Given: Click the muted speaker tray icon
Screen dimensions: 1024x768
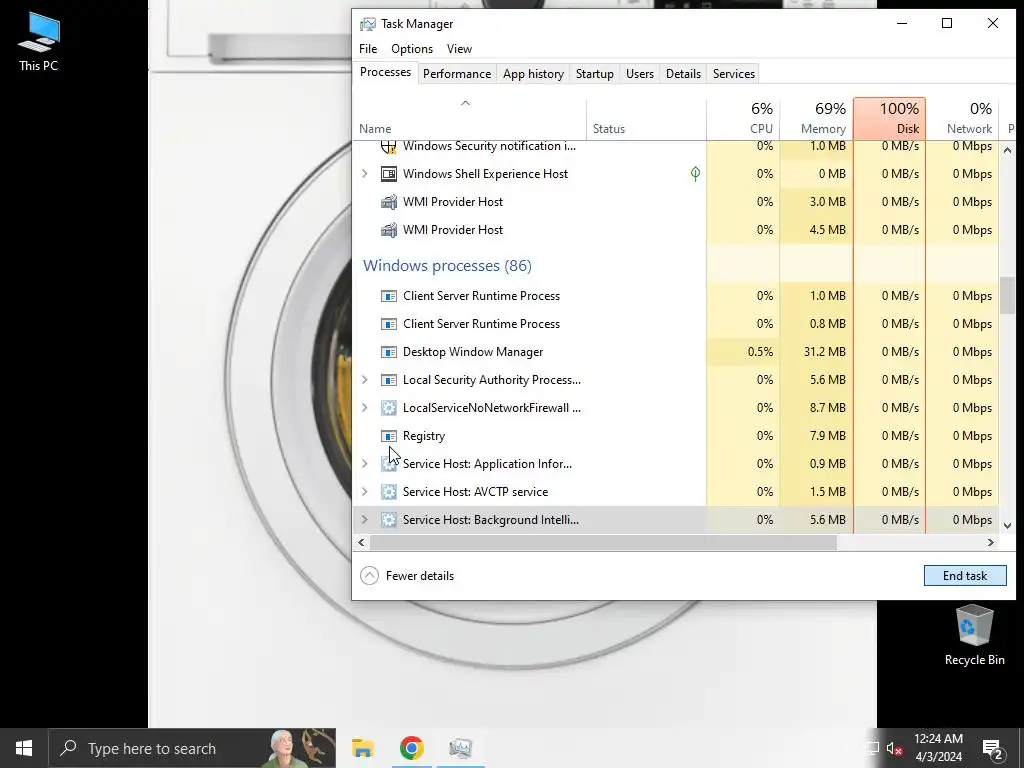Looking at the screenshot, I should click(894, 749).
